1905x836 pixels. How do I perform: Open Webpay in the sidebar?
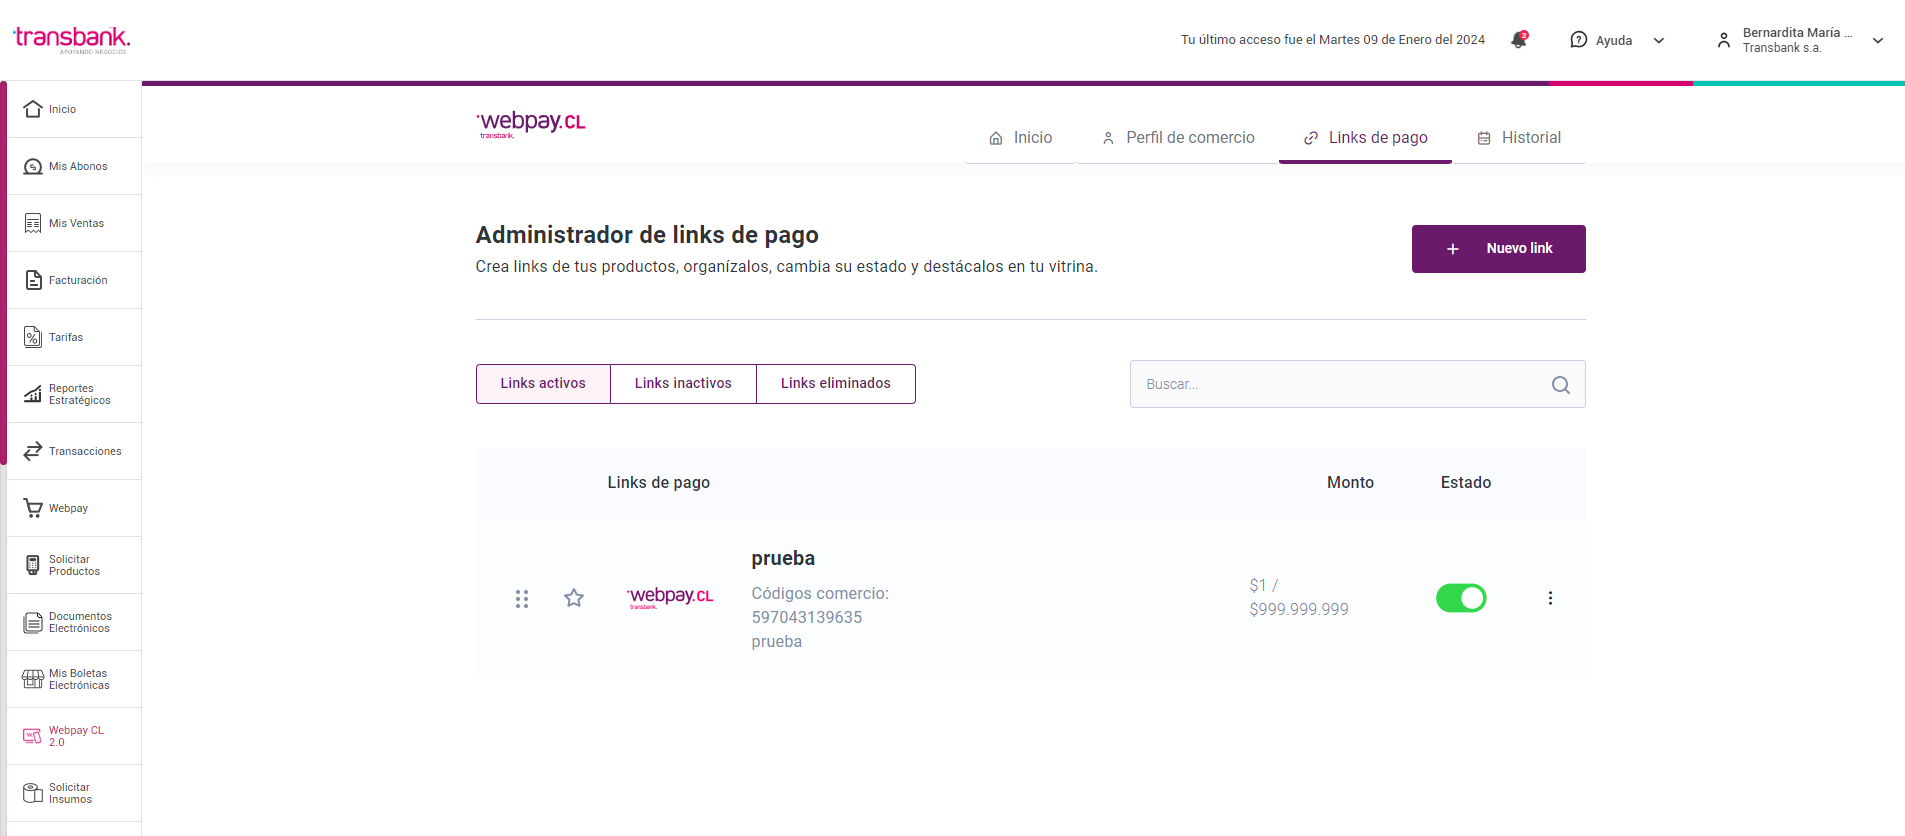coord(74,508)
